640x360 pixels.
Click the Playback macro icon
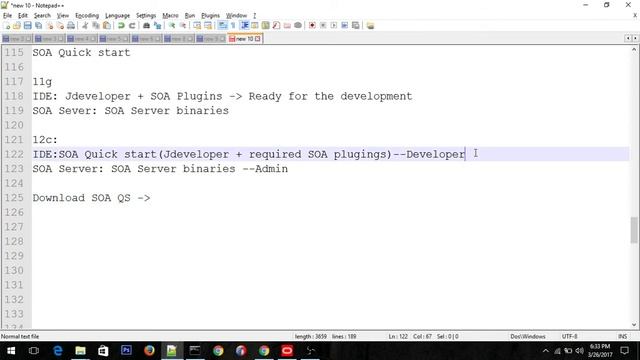(x=333, y=26)
